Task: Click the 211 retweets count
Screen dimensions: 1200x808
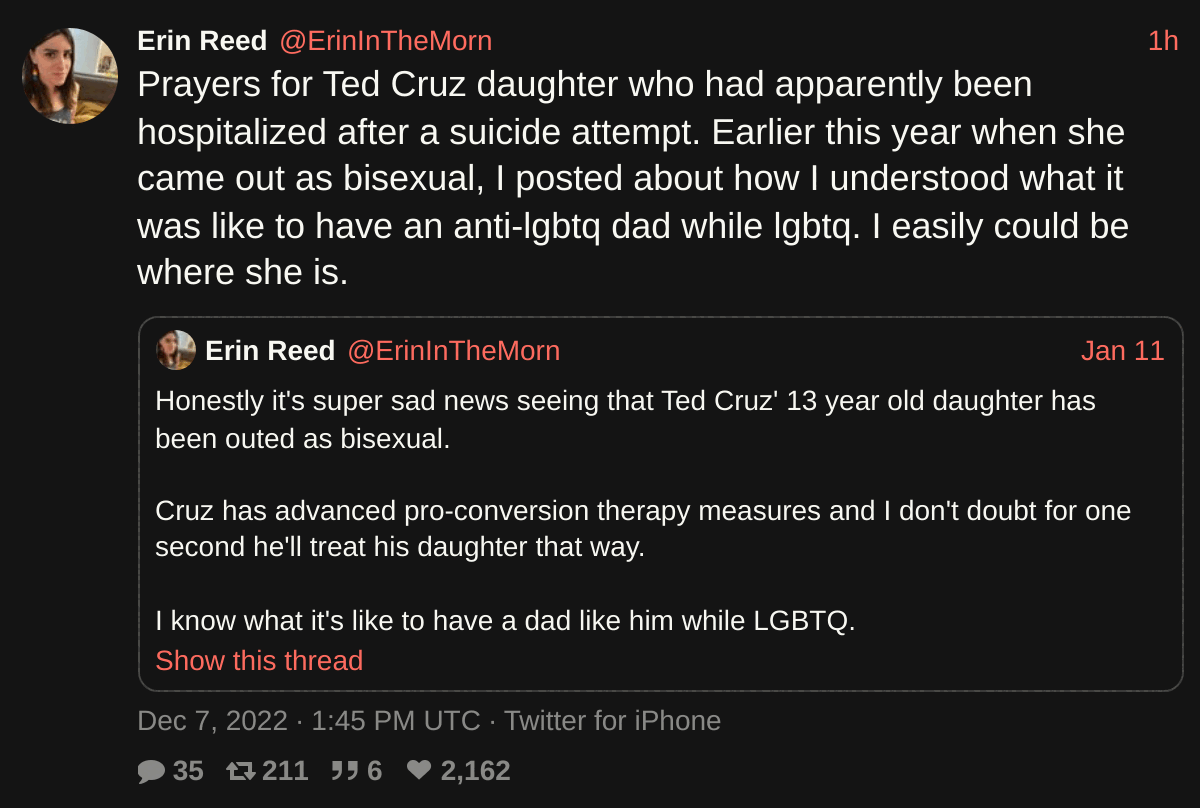Action: click(285, 771)
